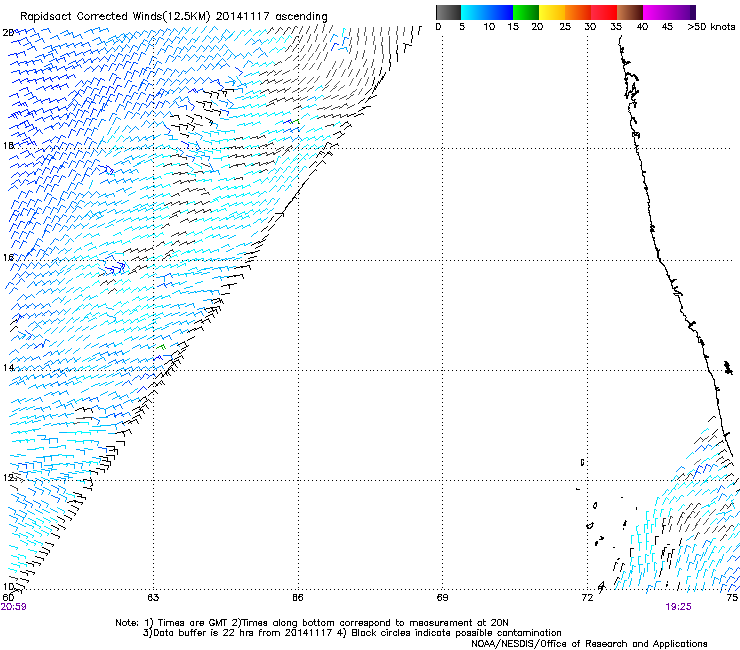Click the gray 0-5 knots color swatch
Screen dimensions: 740x650
[448, 12]
